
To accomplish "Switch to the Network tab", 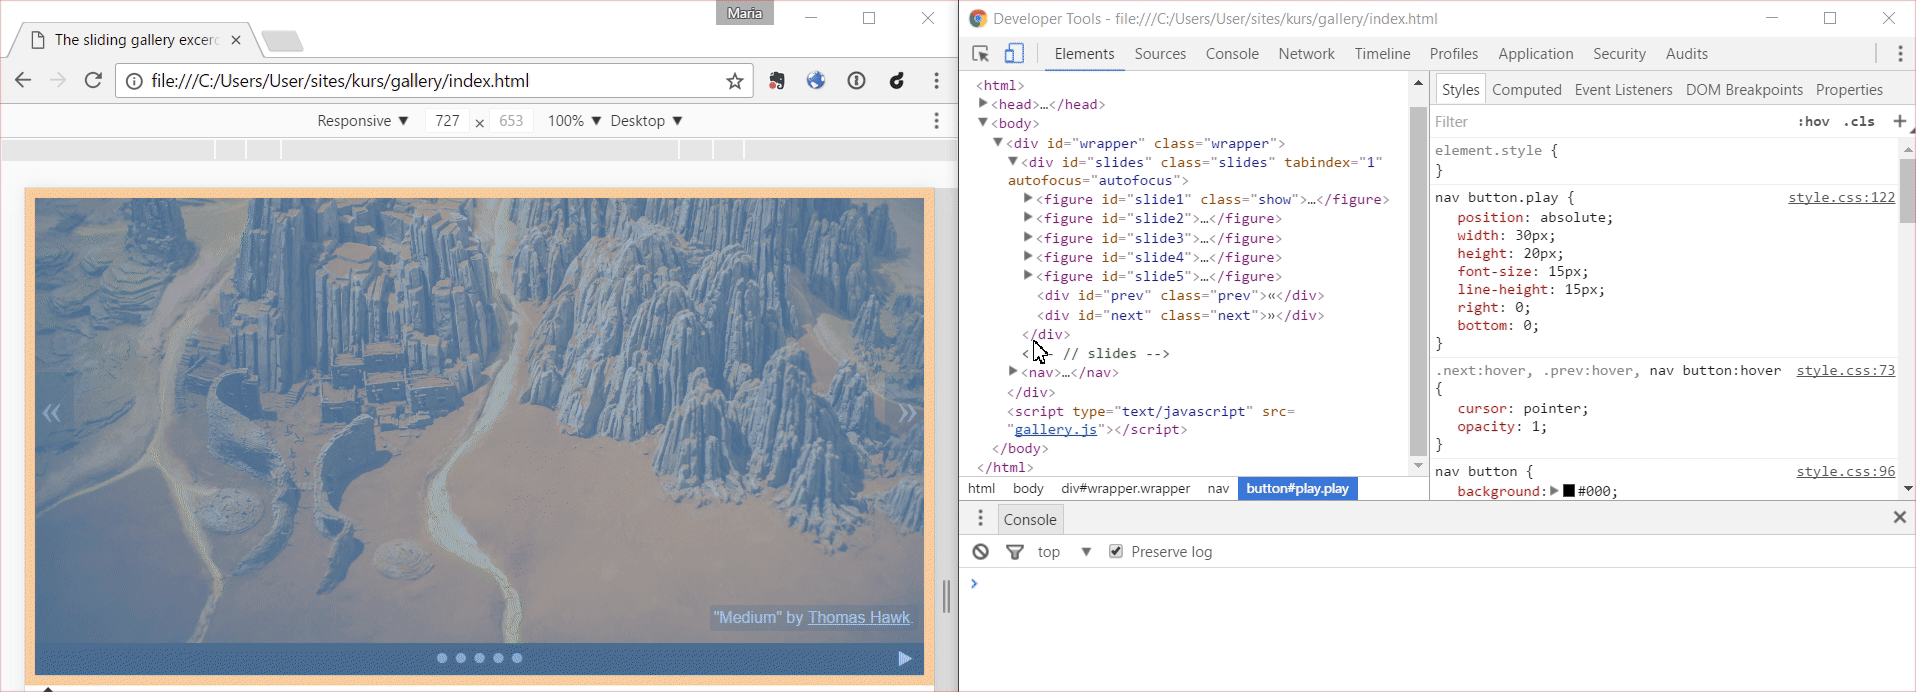I will (1306, 54).
